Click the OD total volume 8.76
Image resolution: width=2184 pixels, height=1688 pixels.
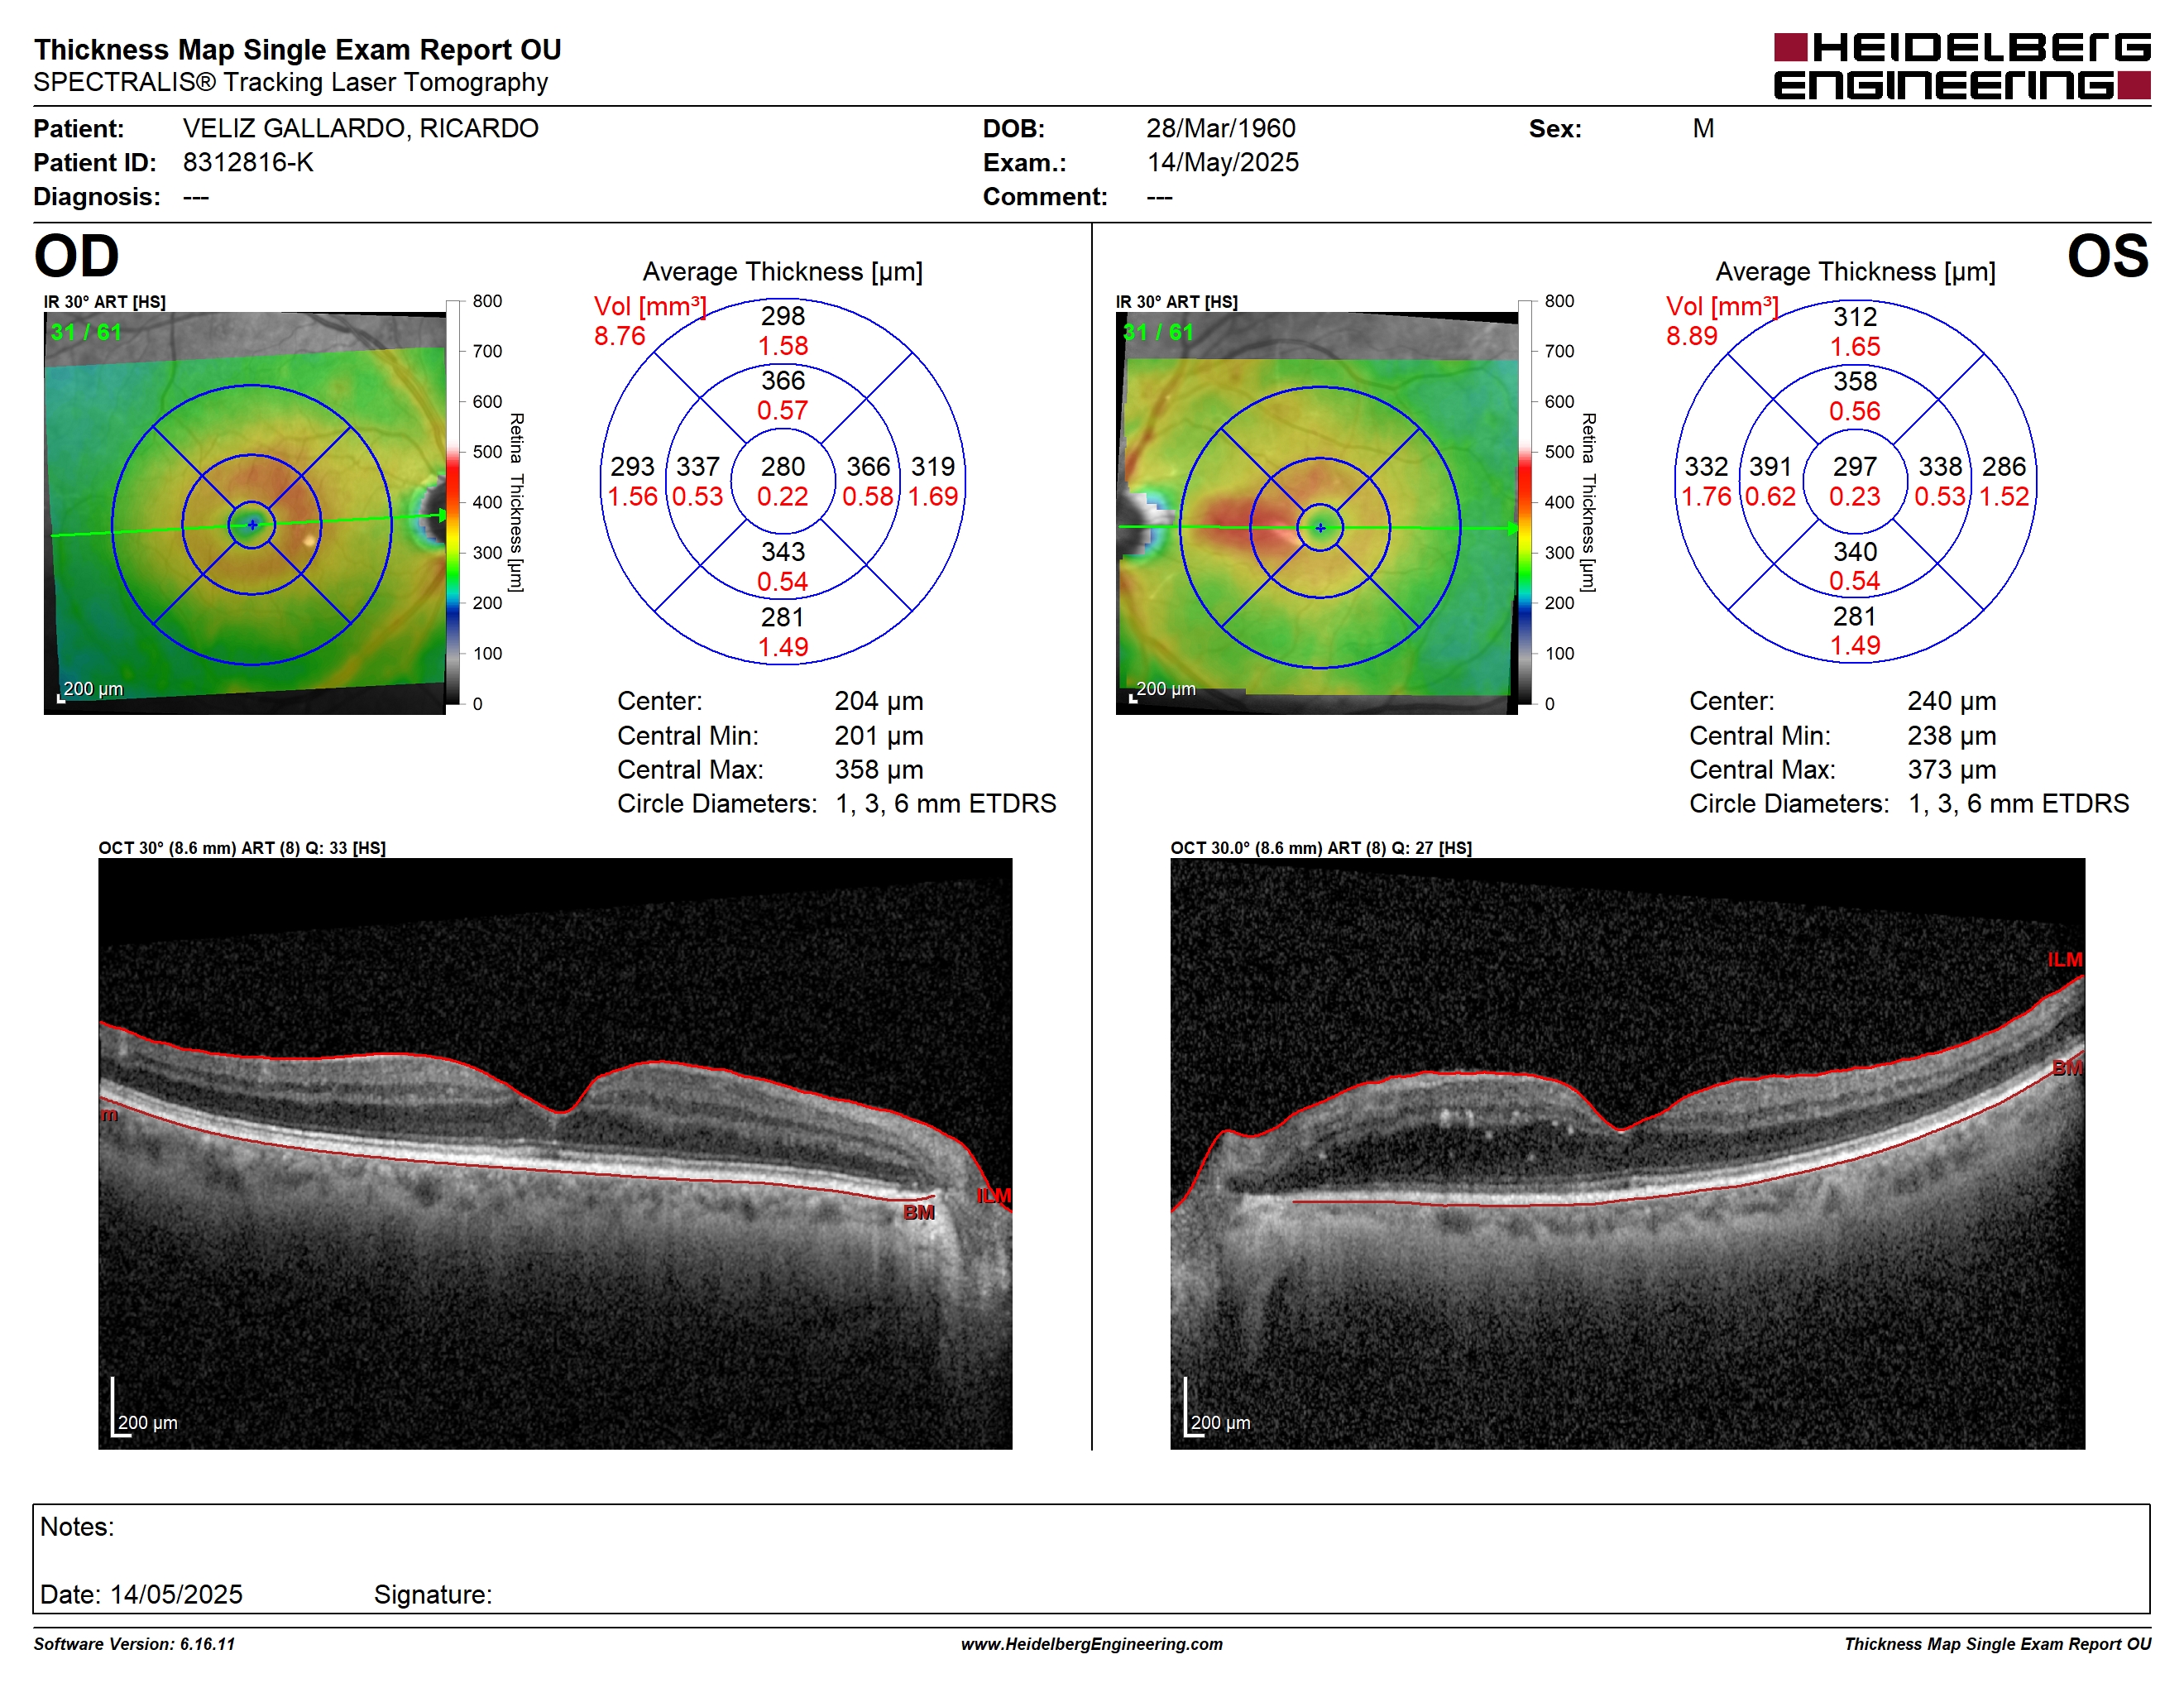(620, 336)
